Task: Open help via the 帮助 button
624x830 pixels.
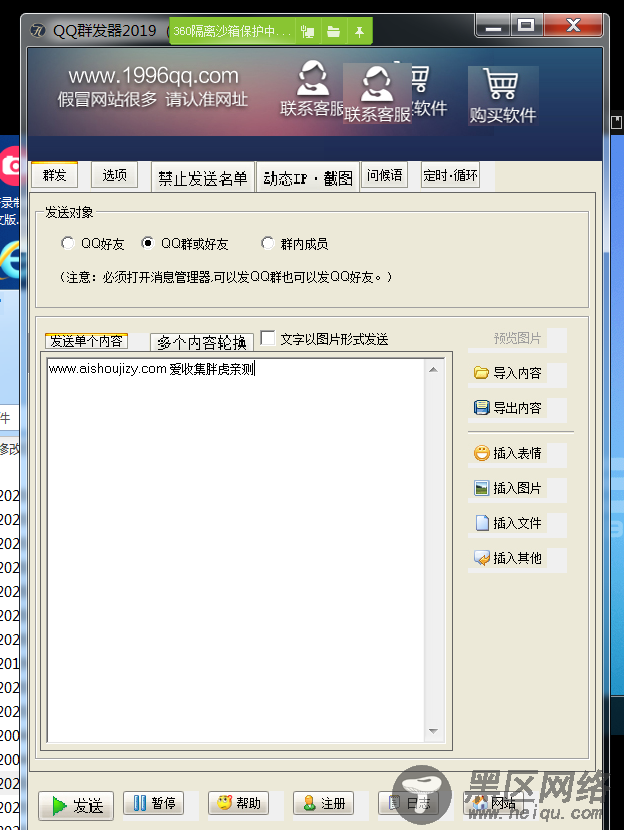Action: click(x=238, y=803)
